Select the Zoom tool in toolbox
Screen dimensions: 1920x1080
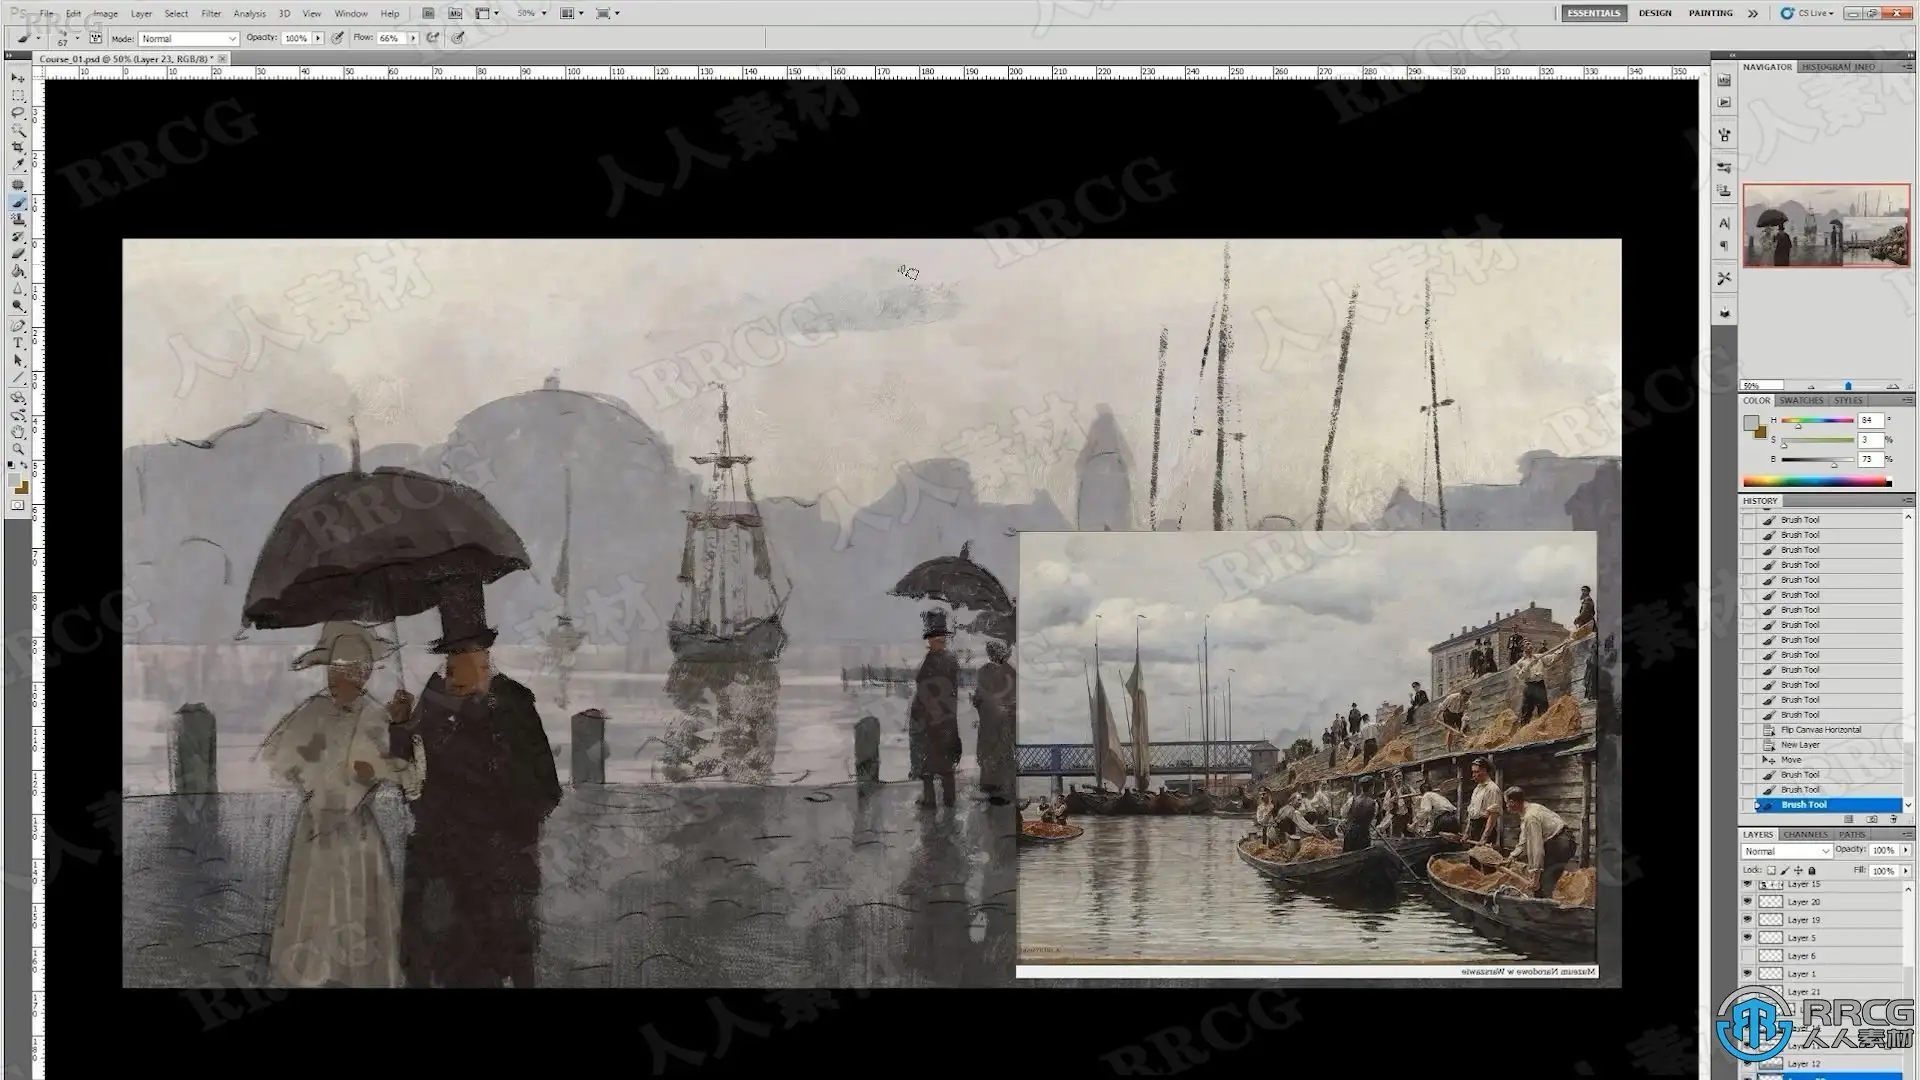(18, 449)
